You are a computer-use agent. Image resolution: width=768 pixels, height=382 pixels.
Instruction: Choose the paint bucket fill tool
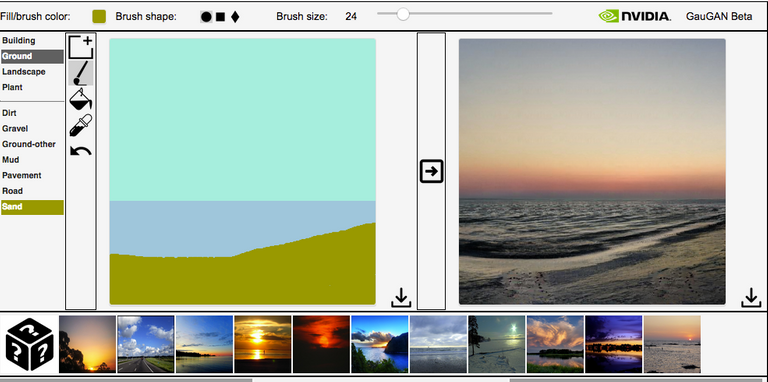click(80, 99)
